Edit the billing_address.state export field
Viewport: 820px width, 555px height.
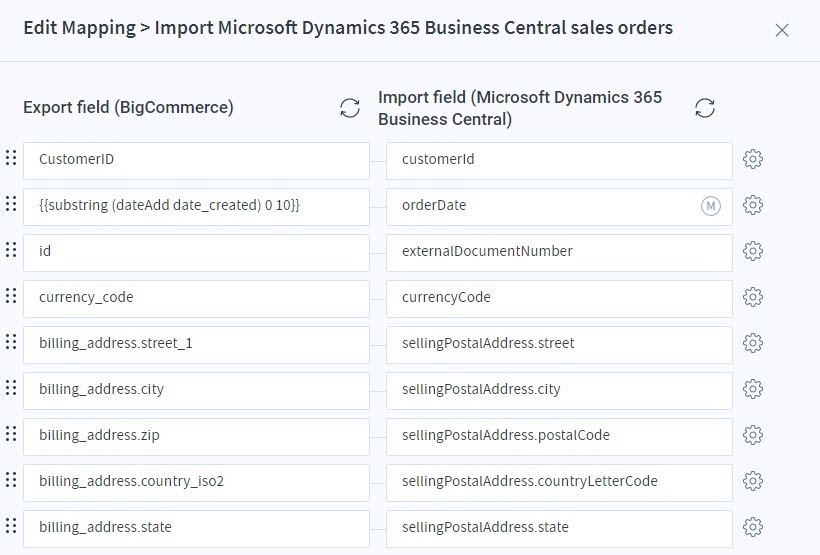[x=196, y=529]
